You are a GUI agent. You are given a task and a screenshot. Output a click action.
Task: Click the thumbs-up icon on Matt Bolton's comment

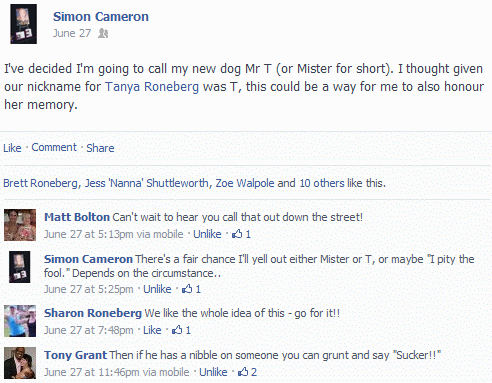tap(237, 234)
